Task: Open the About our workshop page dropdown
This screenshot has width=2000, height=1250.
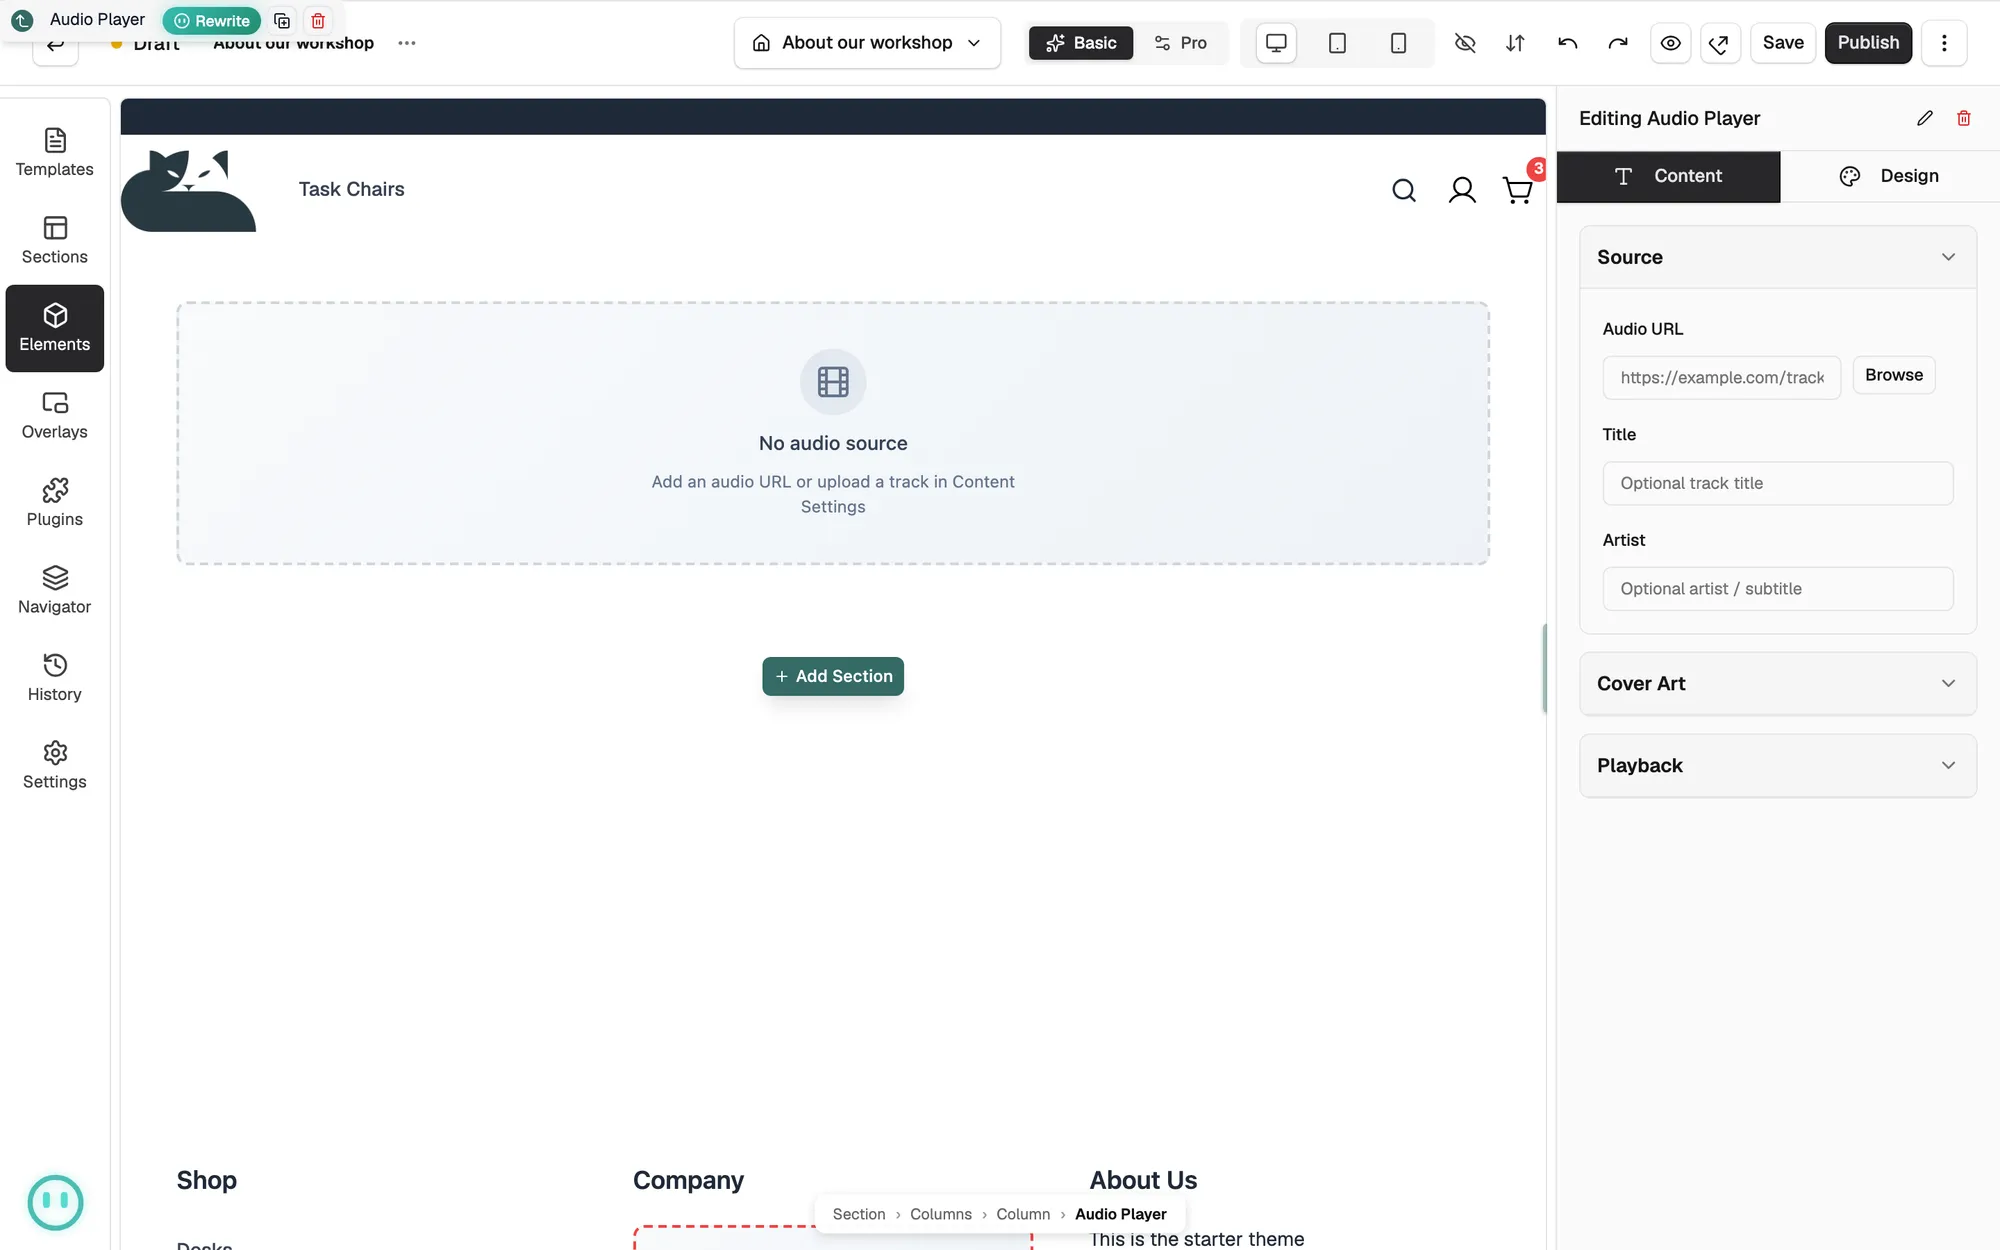Action: (867, 43)
